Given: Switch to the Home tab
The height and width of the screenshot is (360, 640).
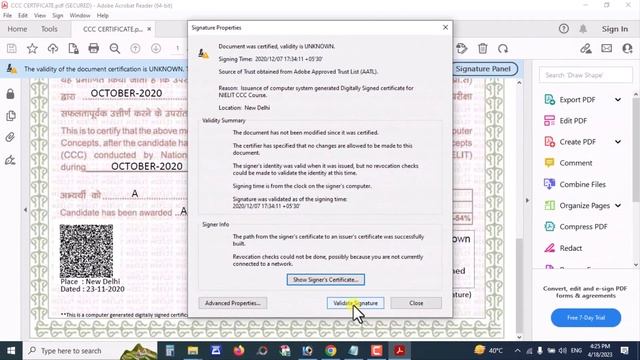Looking at the screenshot, I should click(17, 29).
